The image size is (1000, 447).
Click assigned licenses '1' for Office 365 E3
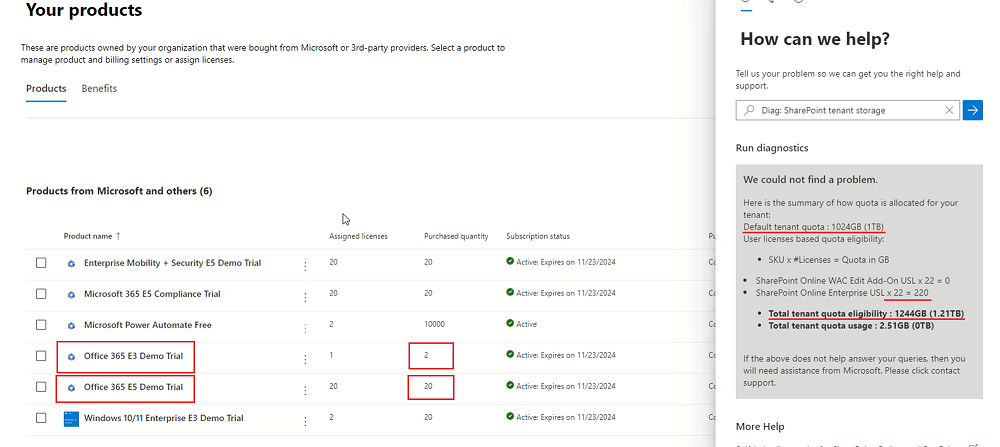tap(331, 356)
